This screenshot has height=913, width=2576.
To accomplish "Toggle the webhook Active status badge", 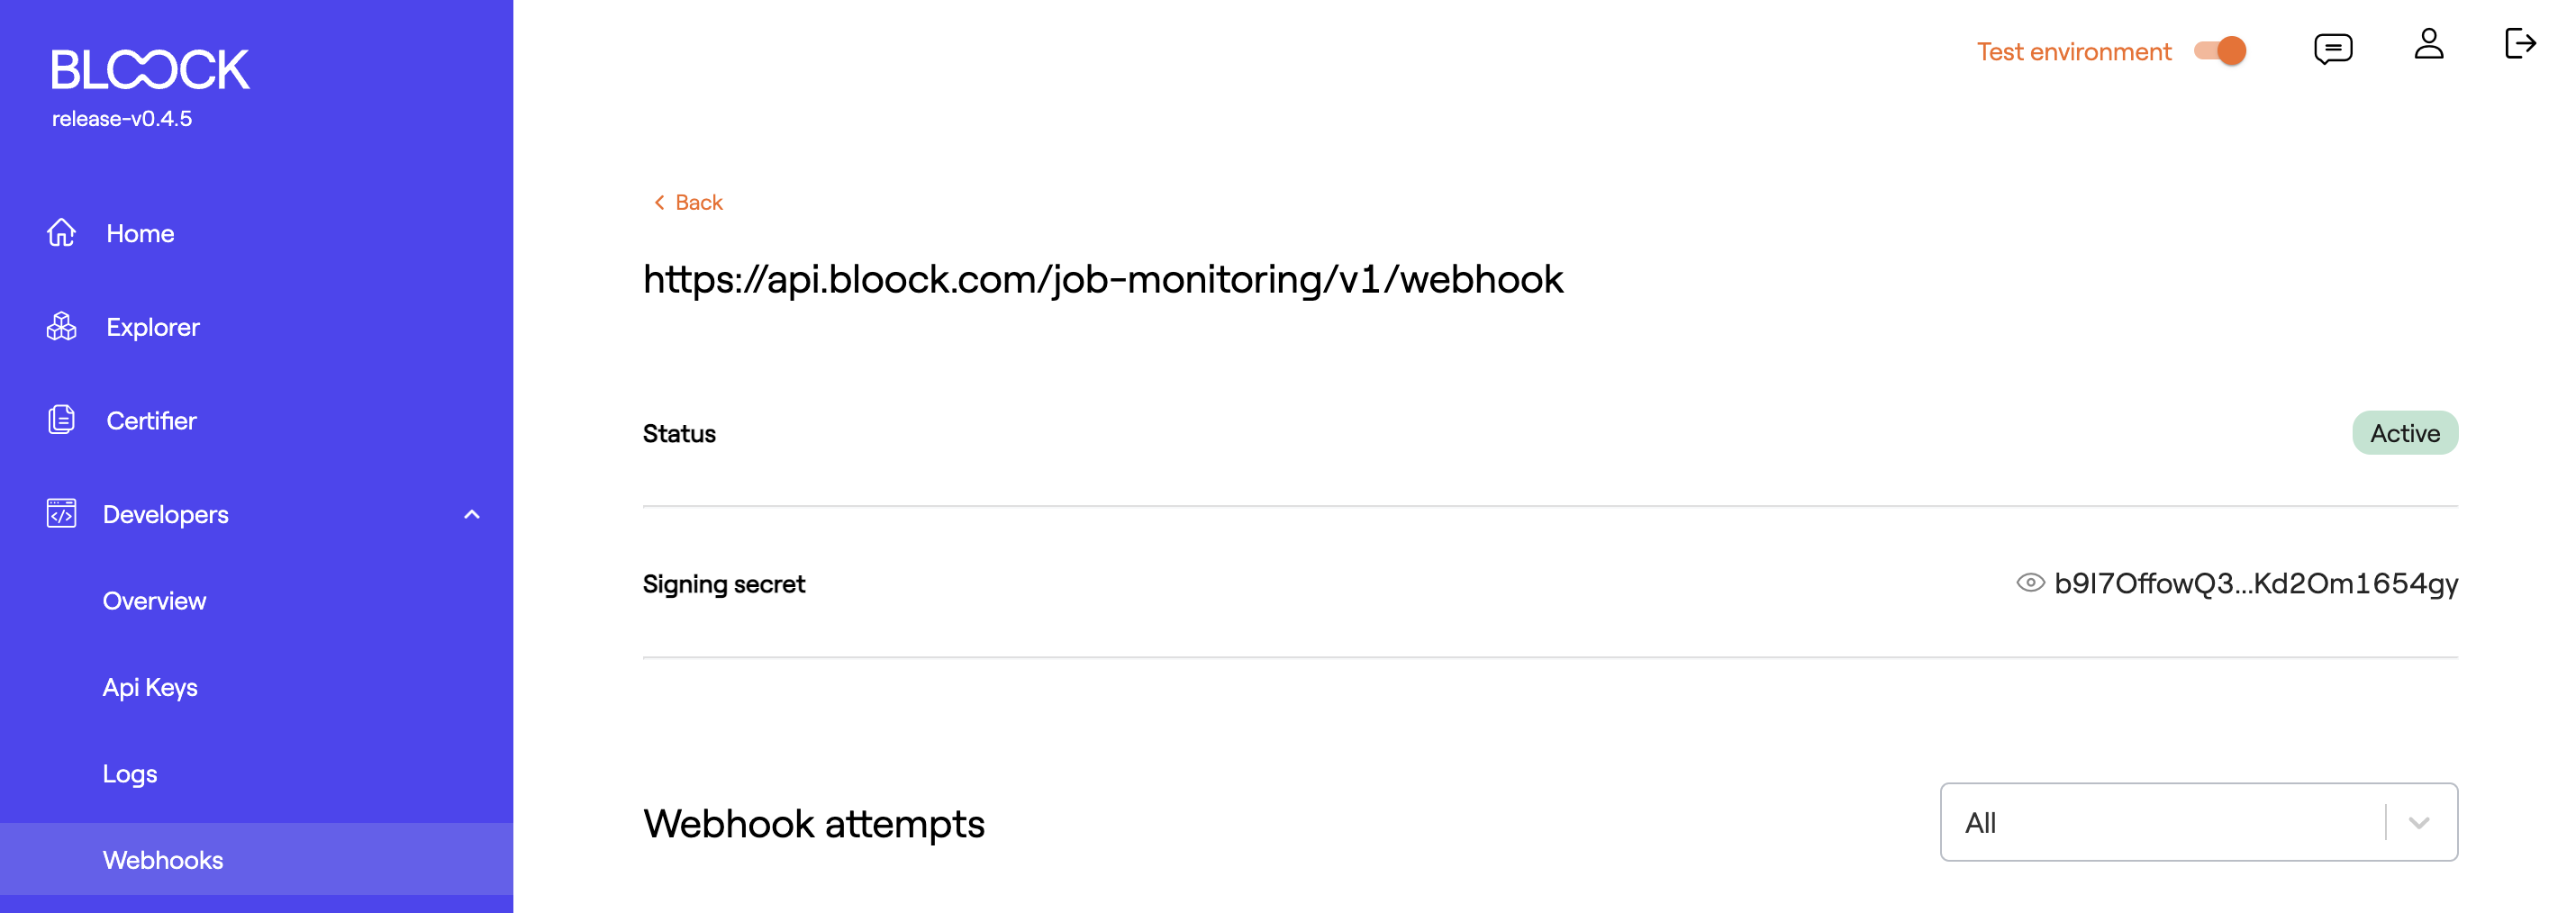I will click(x=2405, y=433).
